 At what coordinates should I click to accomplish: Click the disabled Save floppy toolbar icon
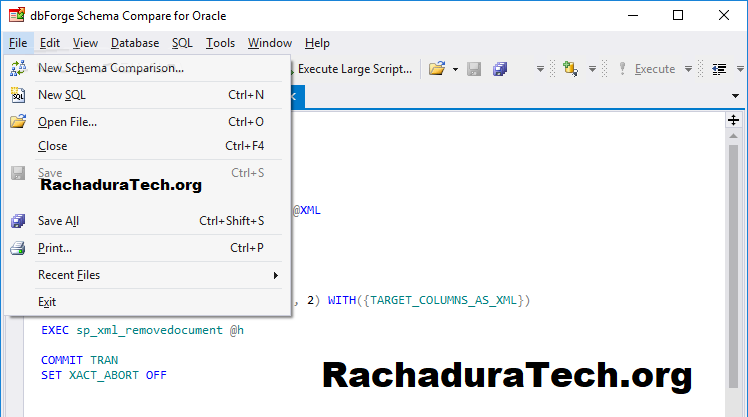(474, 69)
